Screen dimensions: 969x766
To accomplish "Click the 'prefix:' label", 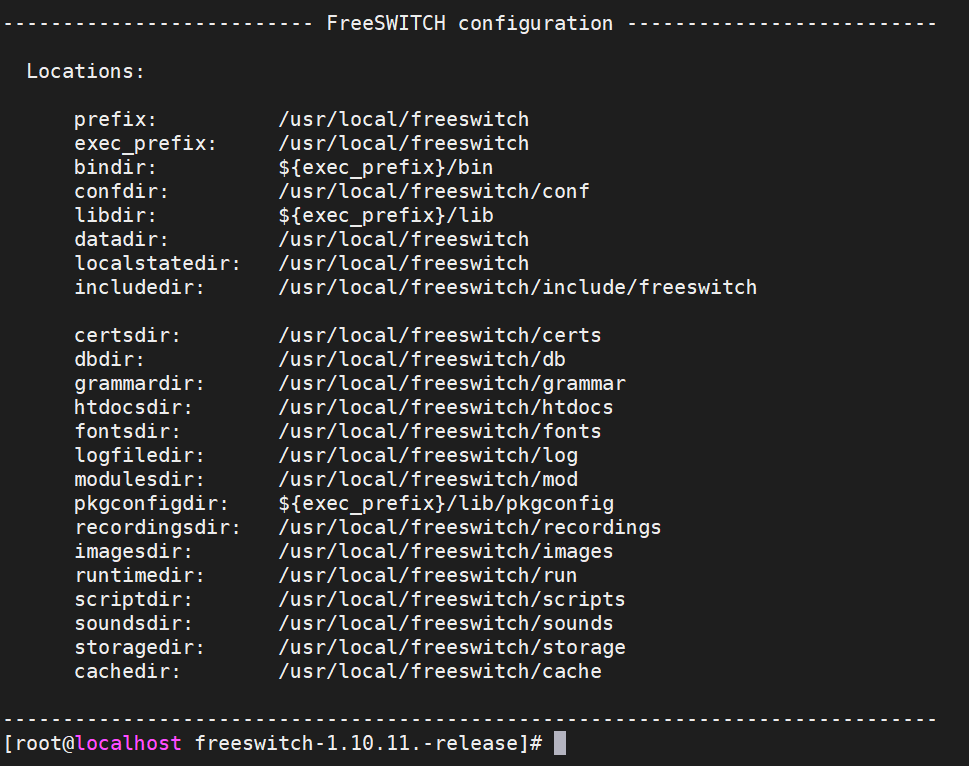I will [115, 119].
